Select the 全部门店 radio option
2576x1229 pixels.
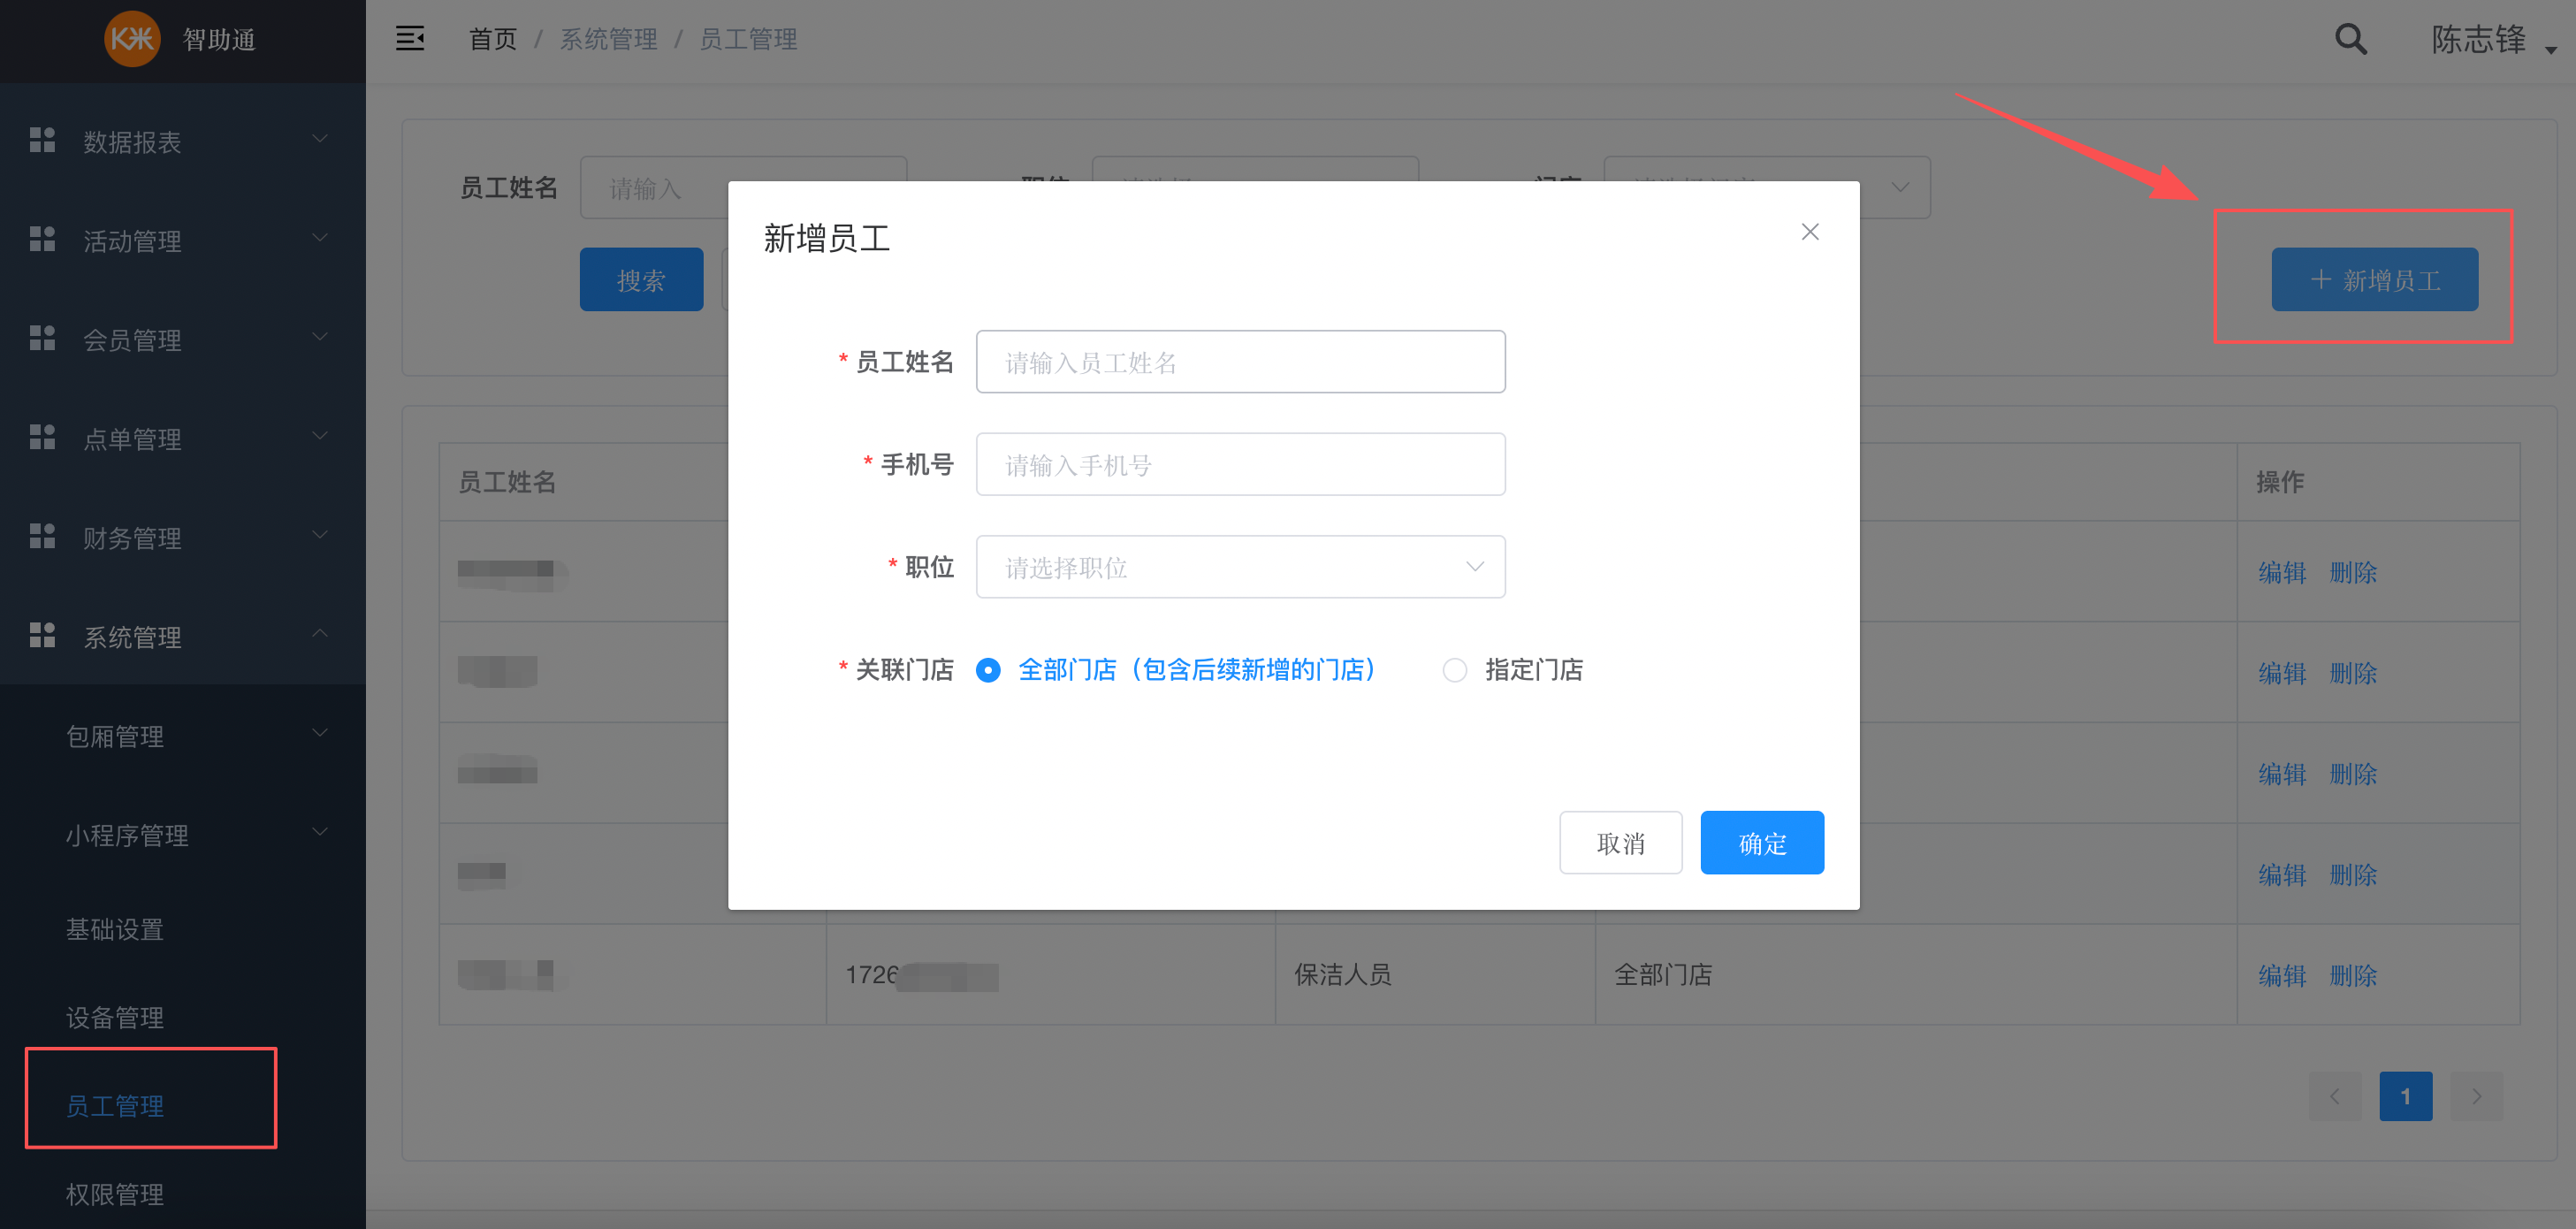click(x=988, y=670)
